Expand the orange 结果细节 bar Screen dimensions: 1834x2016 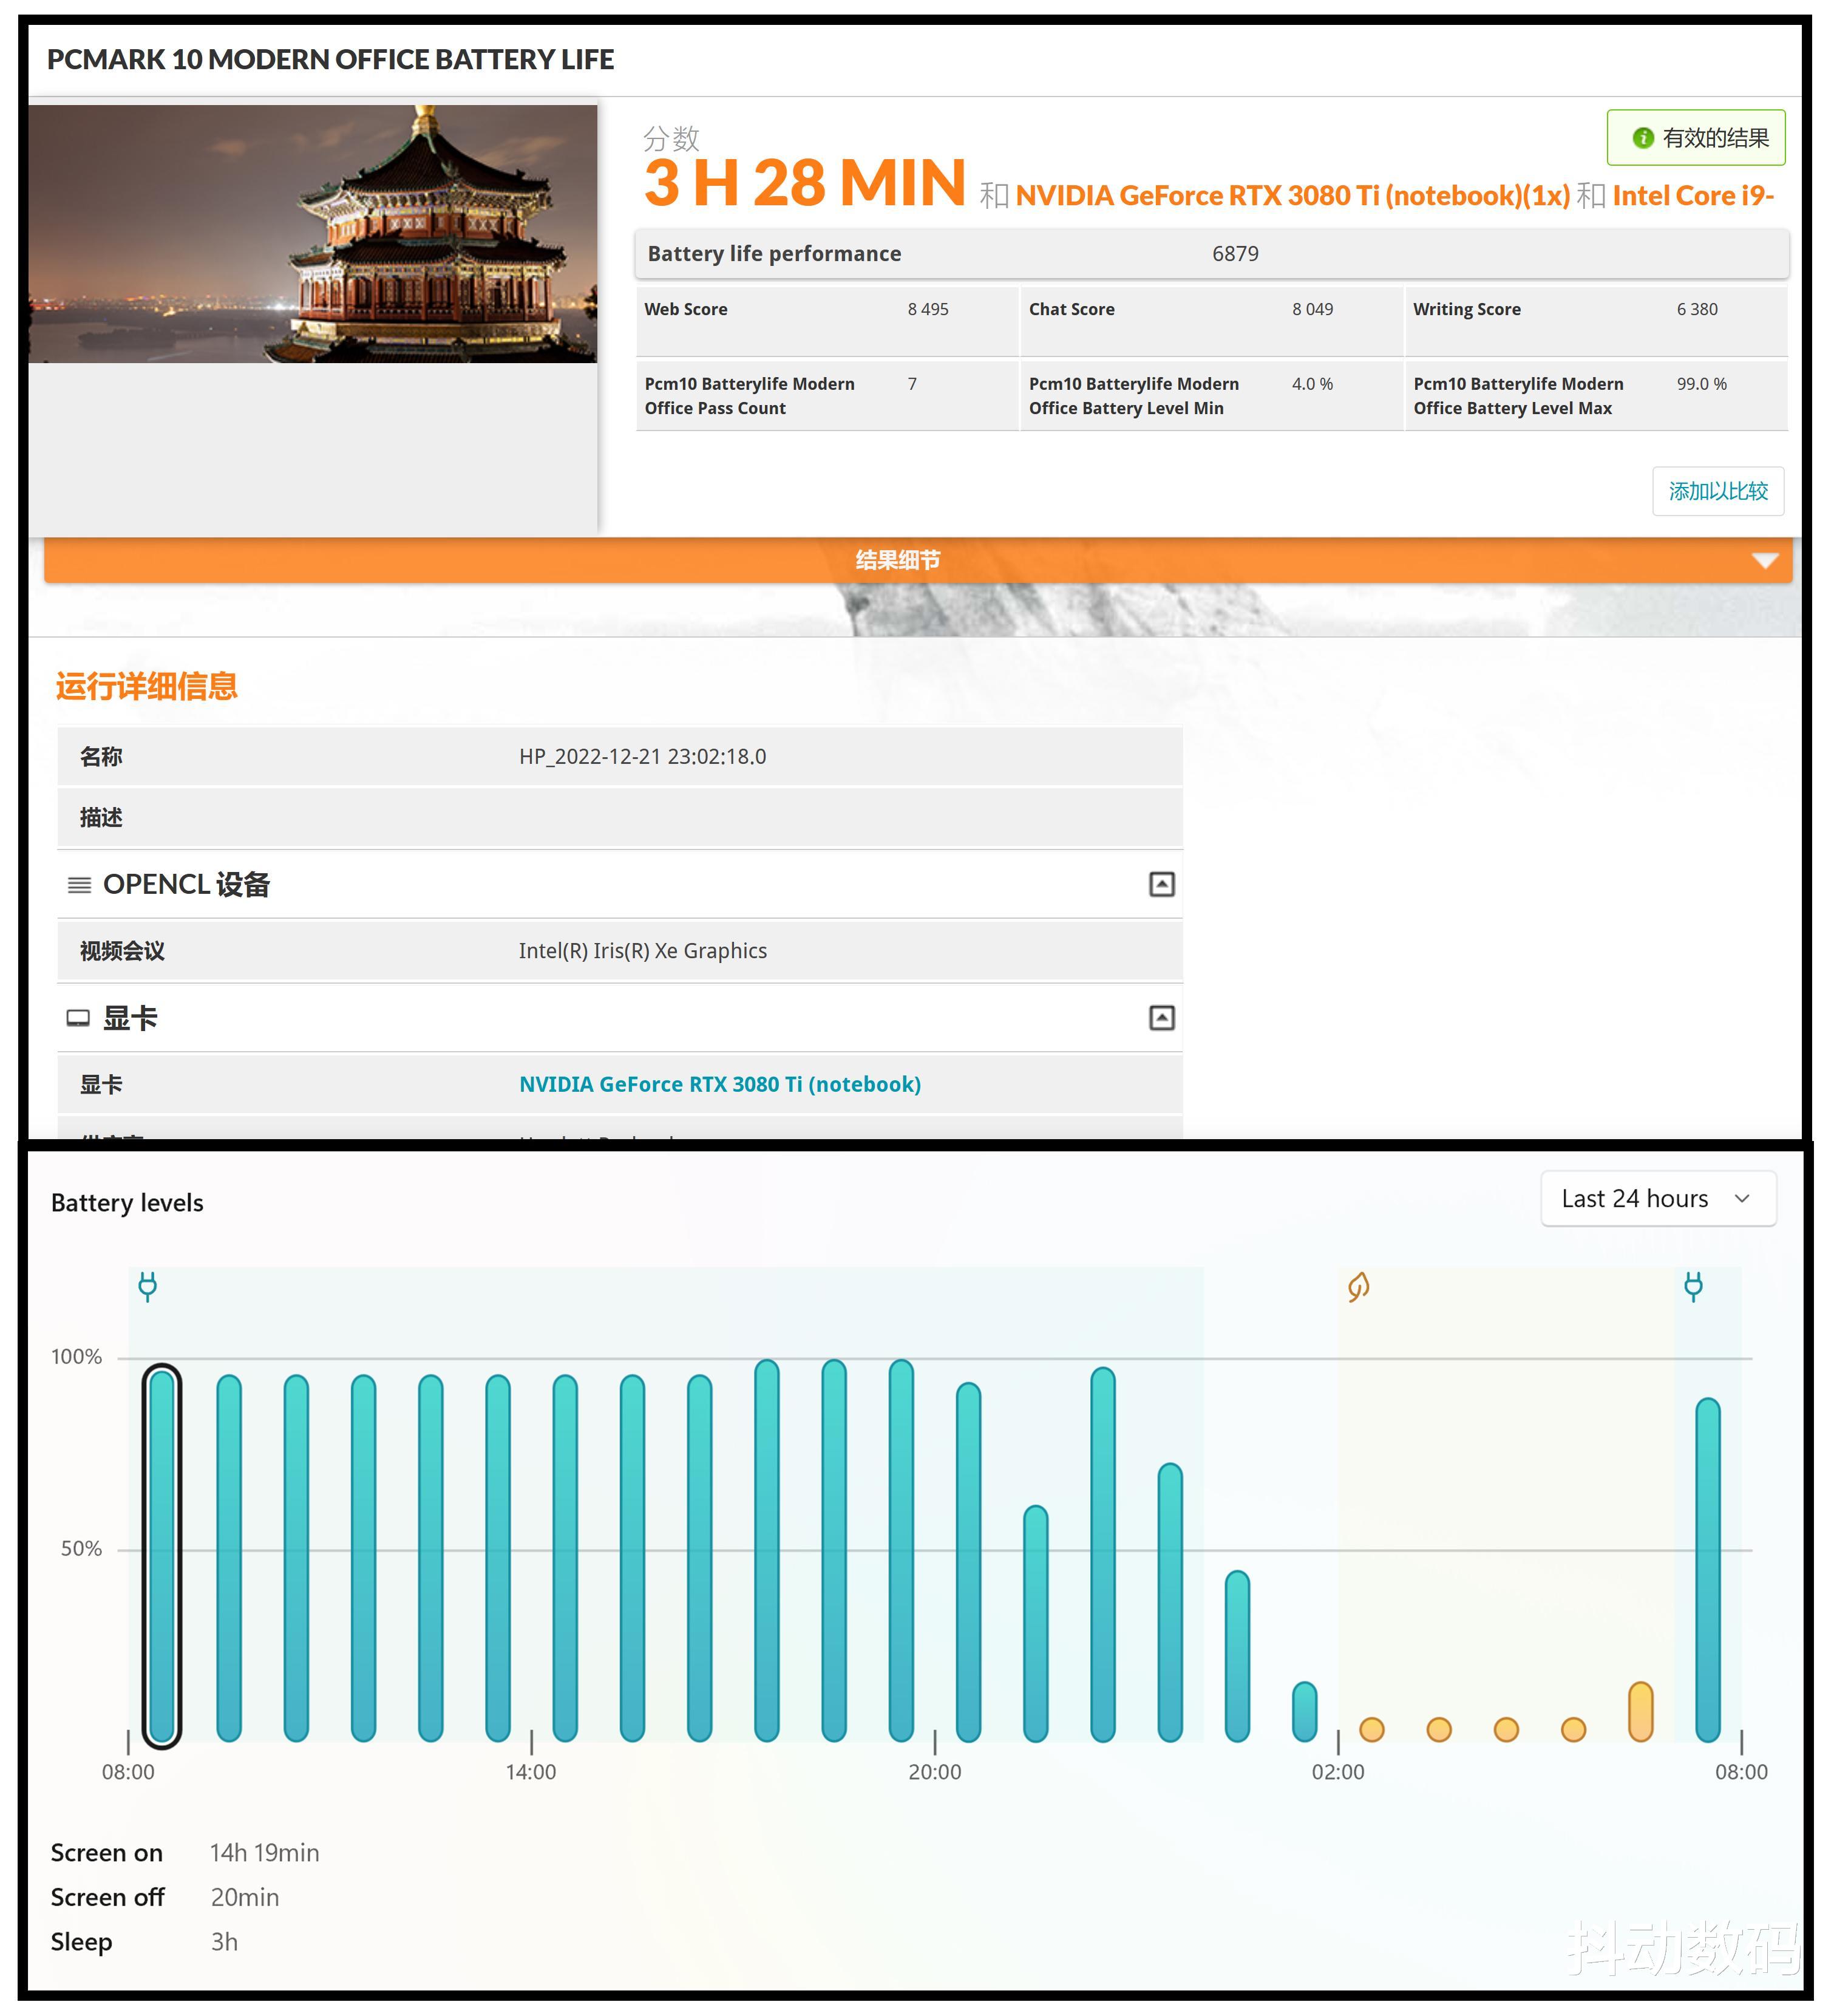point(917,560)
